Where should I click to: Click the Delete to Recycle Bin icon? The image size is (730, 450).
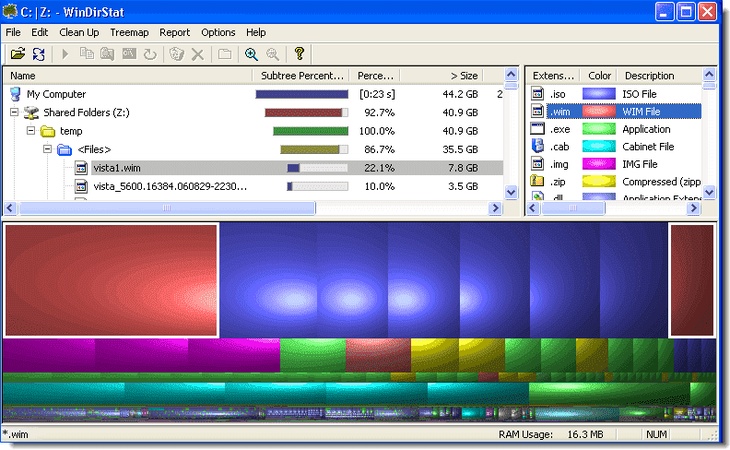click(176, 54)
